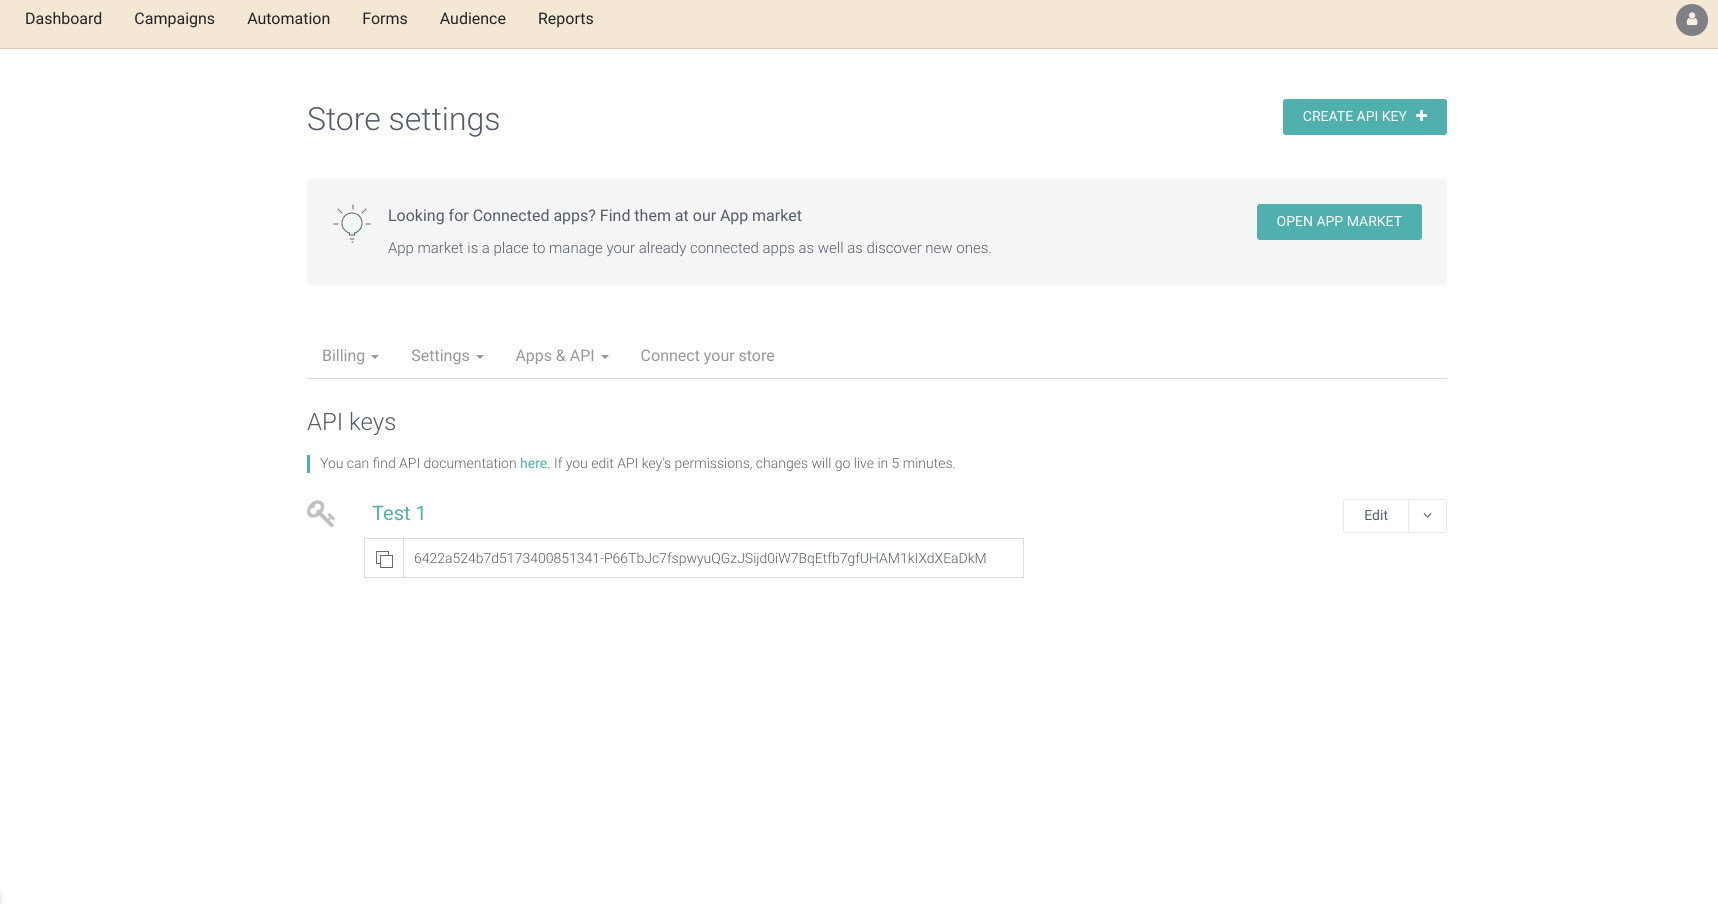Click the Test 1 API key name
Image resolution: width=1718 pixels, height=904 pixels.
pyautogui.click(x=398, y=513)
